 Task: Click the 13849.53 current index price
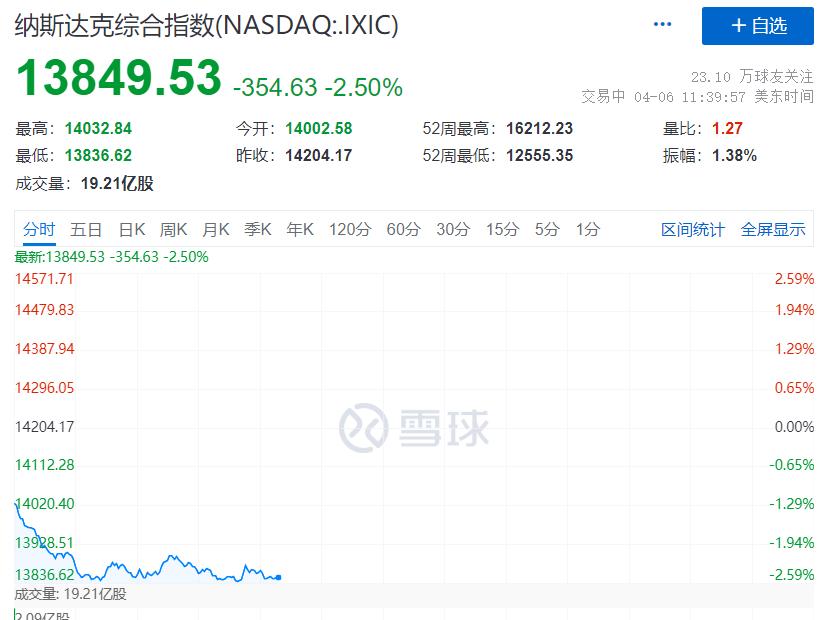pos(118,79)
